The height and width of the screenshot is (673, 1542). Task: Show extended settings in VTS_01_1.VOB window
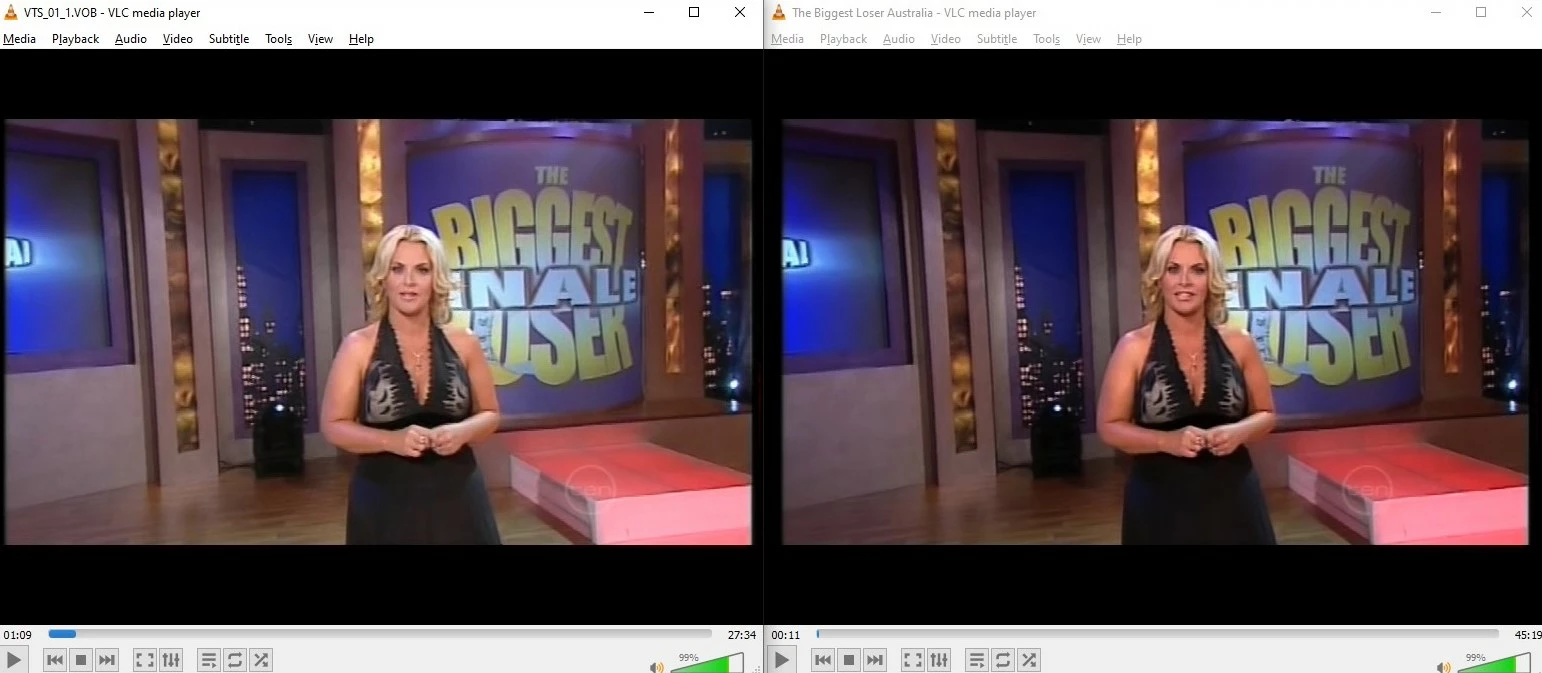pos(171,660)
